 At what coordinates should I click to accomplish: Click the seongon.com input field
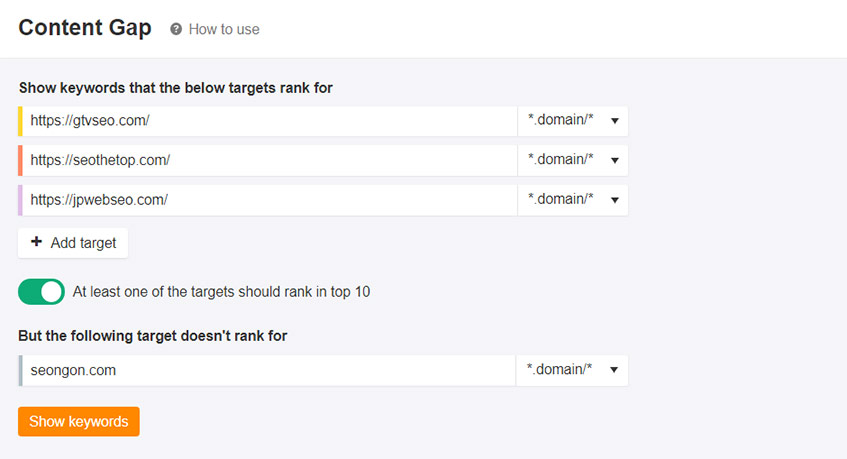(x=268, y=370)
